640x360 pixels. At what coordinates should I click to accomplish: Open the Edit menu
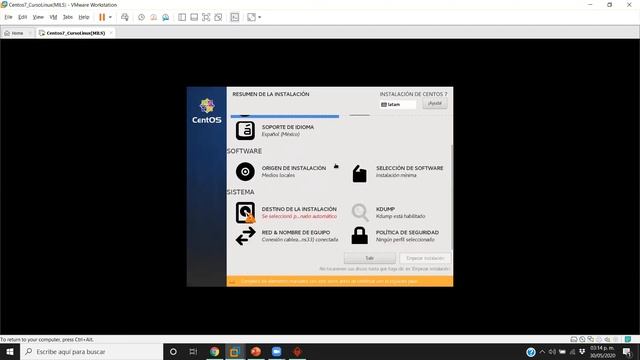[22, 17]
